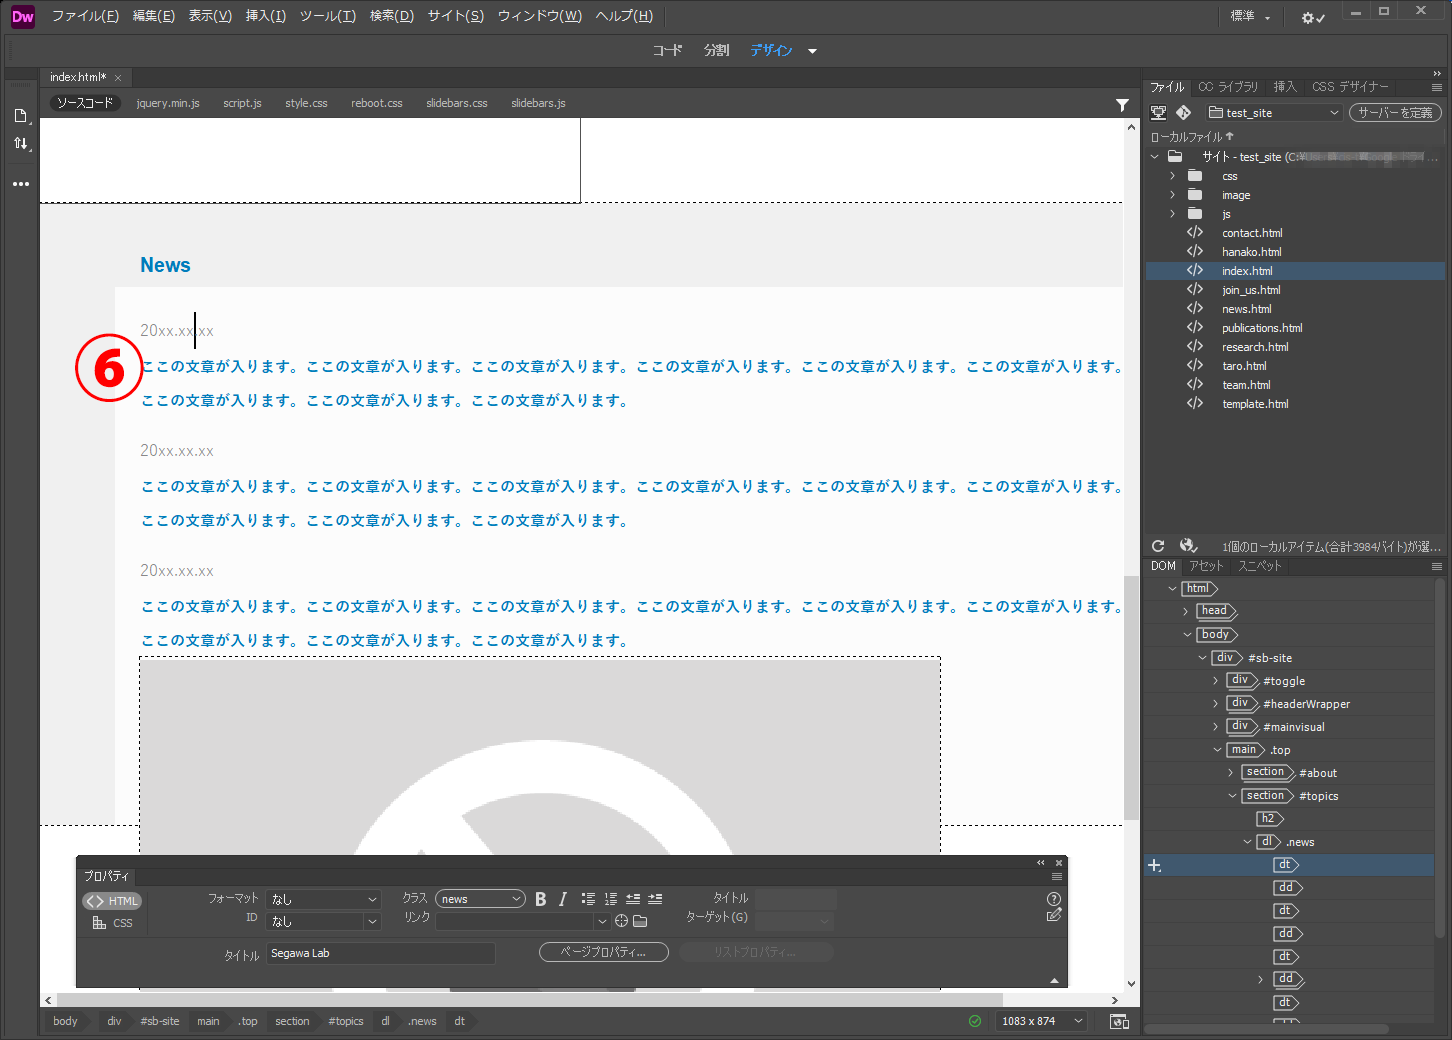Click the document title field Segawa Lab

380,953
